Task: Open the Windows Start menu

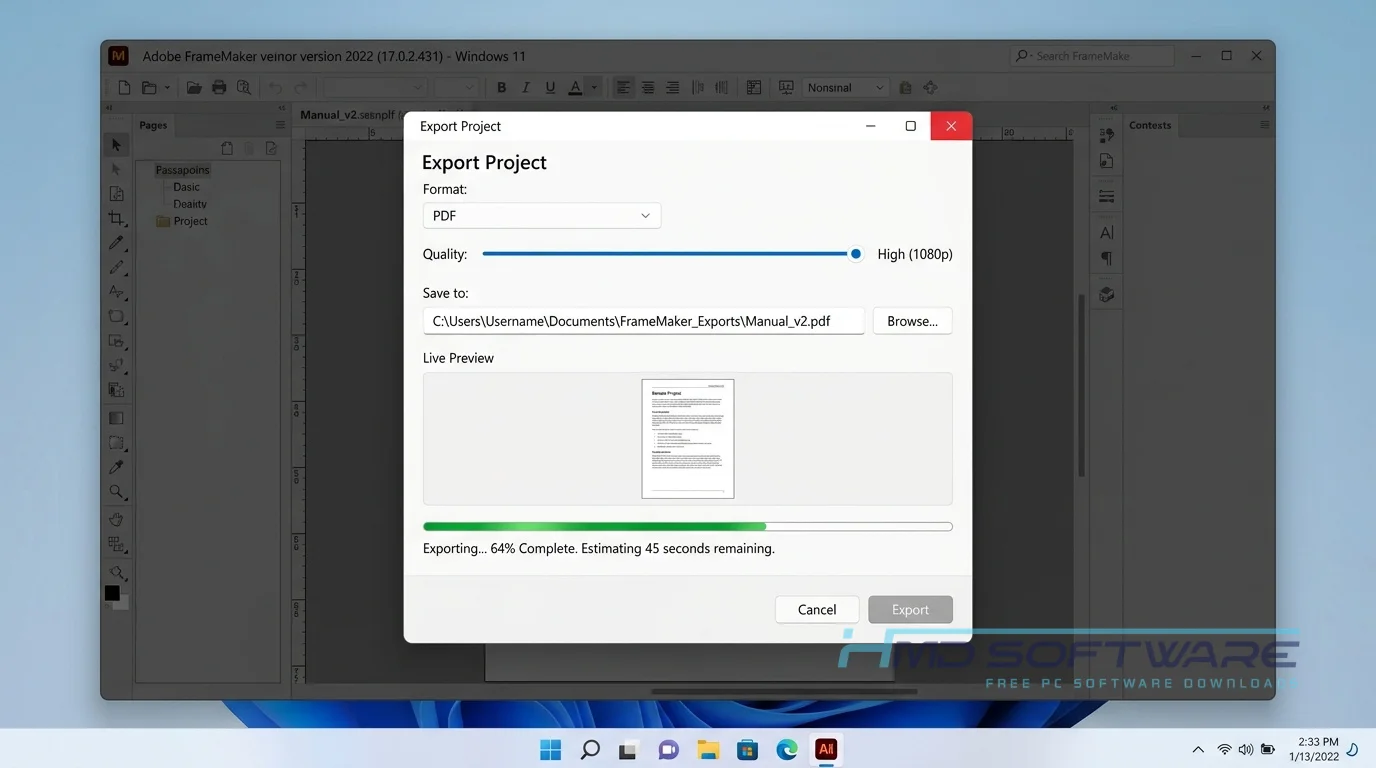Action: tap(550, 749)
